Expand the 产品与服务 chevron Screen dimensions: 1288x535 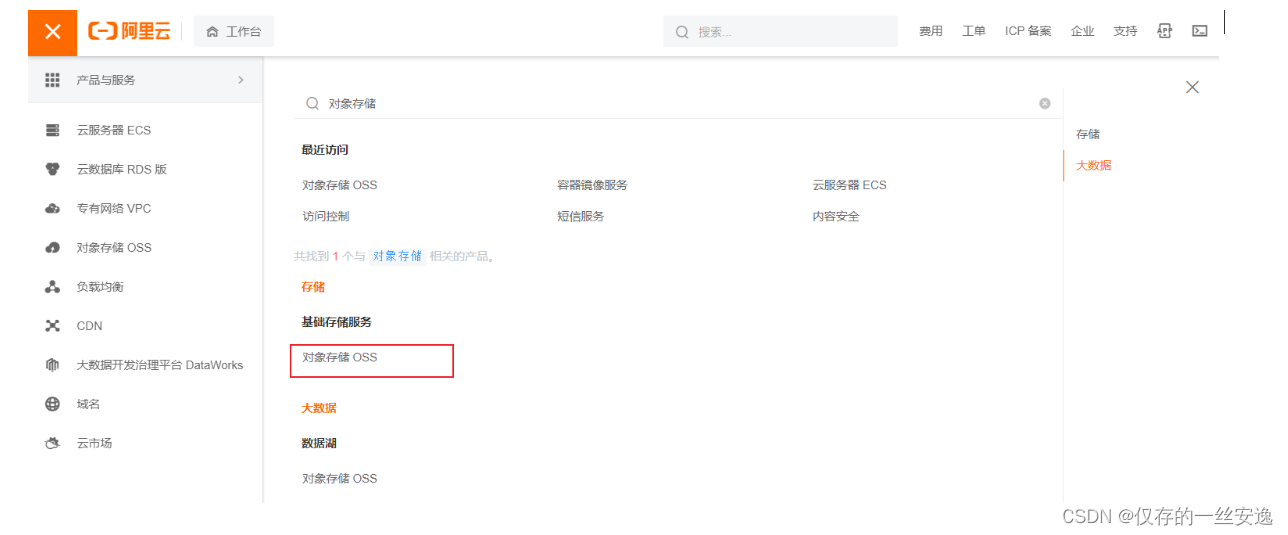tap(241, 80)
